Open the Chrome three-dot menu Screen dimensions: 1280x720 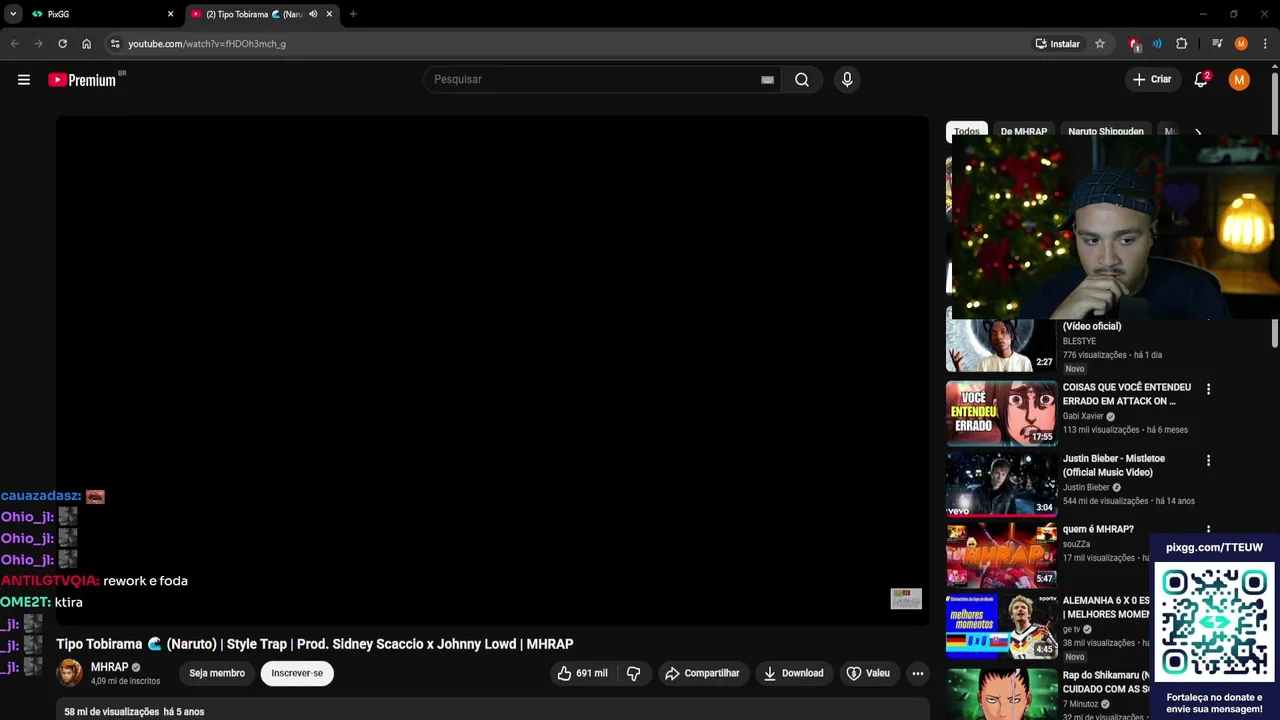(x=1265, y=44)
